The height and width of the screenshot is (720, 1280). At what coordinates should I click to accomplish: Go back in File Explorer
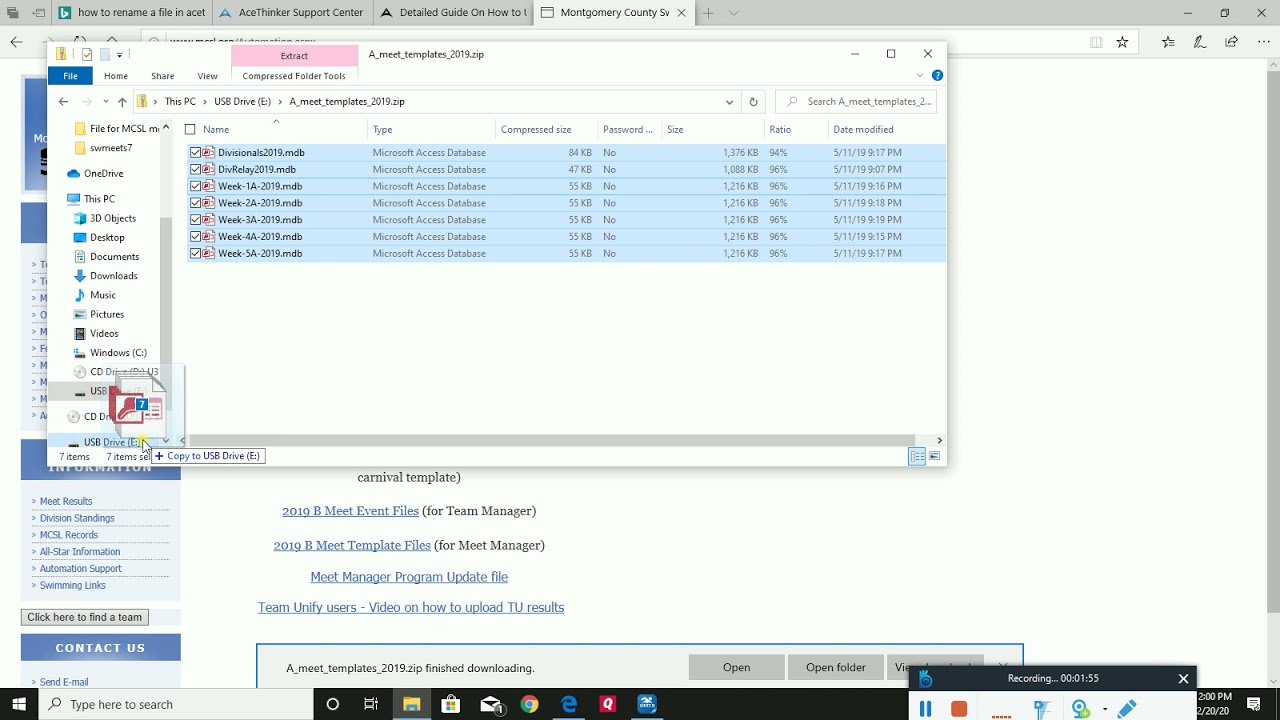point(63,101)
